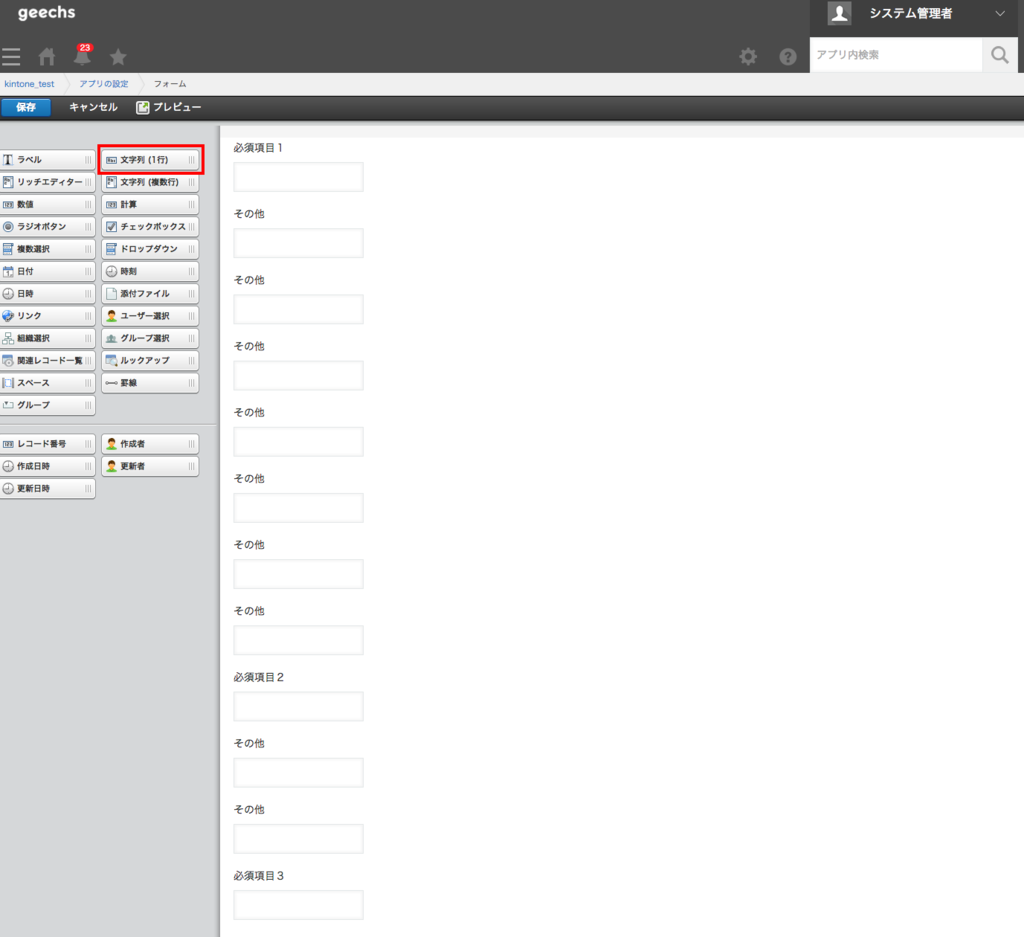The image size is (1024, 937).
Task: Select the 組織選択 field item
Action: click(x=47, y=338)
